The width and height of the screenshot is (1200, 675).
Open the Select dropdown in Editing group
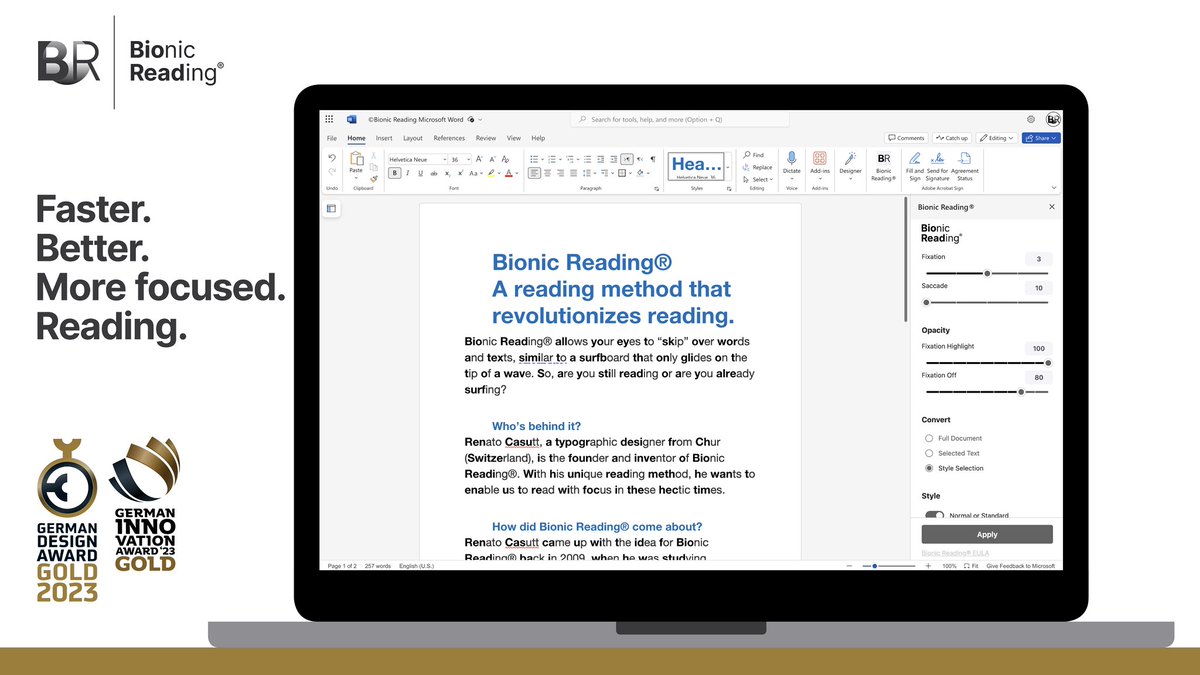point(758,179)
